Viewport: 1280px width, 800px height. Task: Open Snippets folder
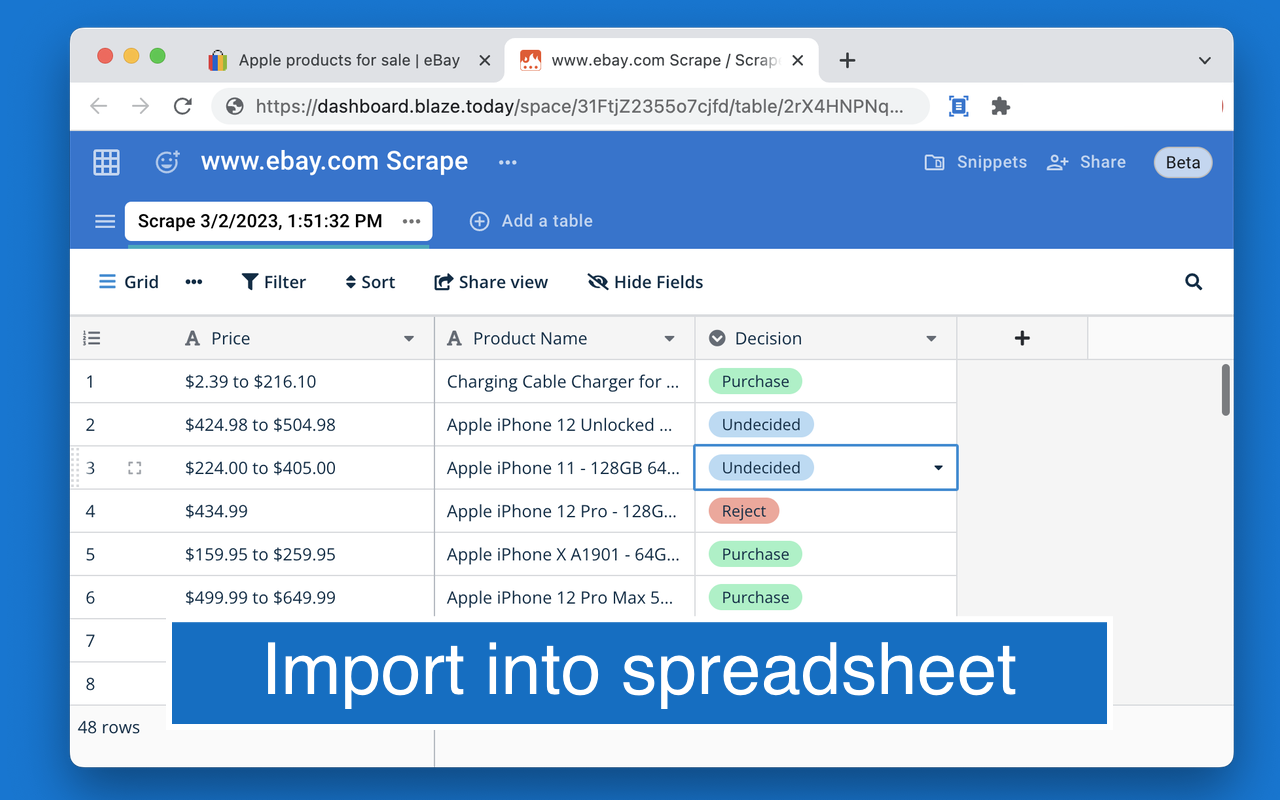[x=975, y=162]
